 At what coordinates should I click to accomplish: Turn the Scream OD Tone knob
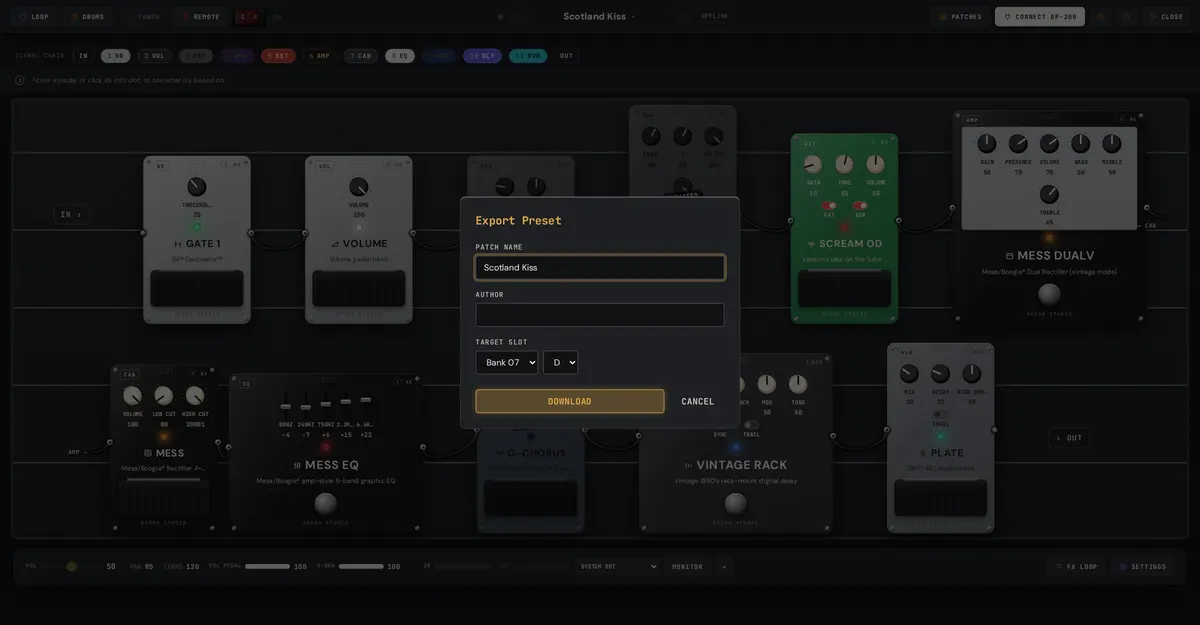pyautogui.click(x=845, y=165)
